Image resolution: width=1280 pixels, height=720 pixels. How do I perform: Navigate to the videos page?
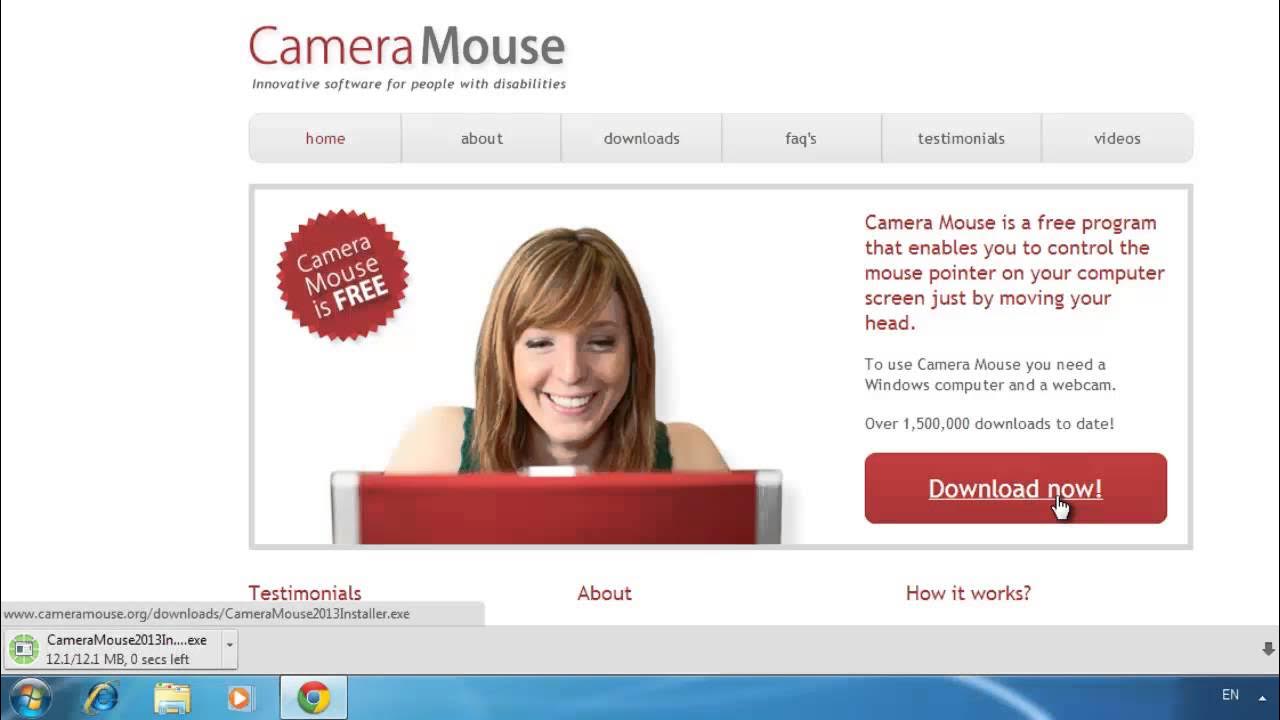coord(1117,139)
